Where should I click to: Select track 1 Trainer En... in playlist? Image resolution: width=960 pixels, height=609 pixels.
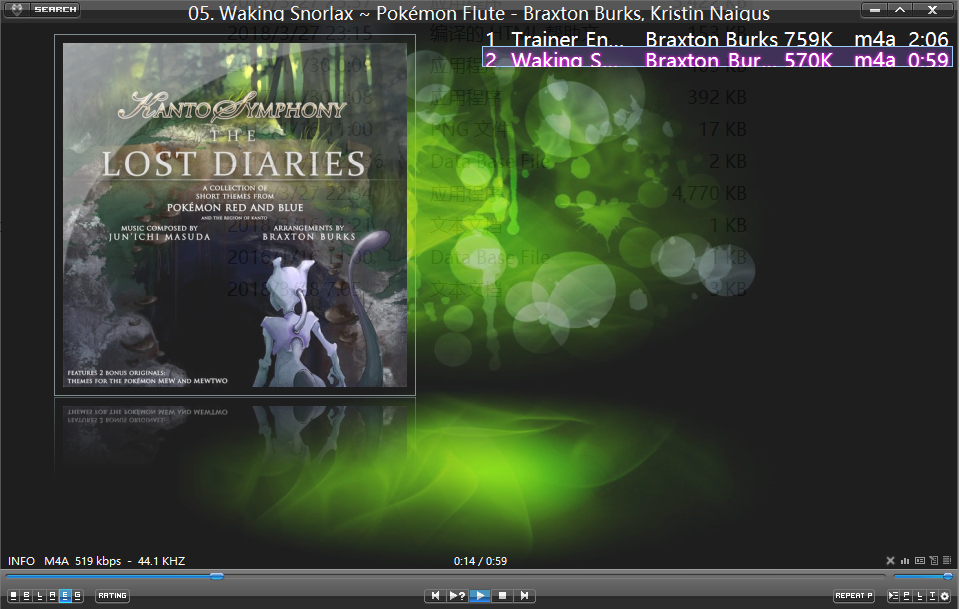point(717,39)
